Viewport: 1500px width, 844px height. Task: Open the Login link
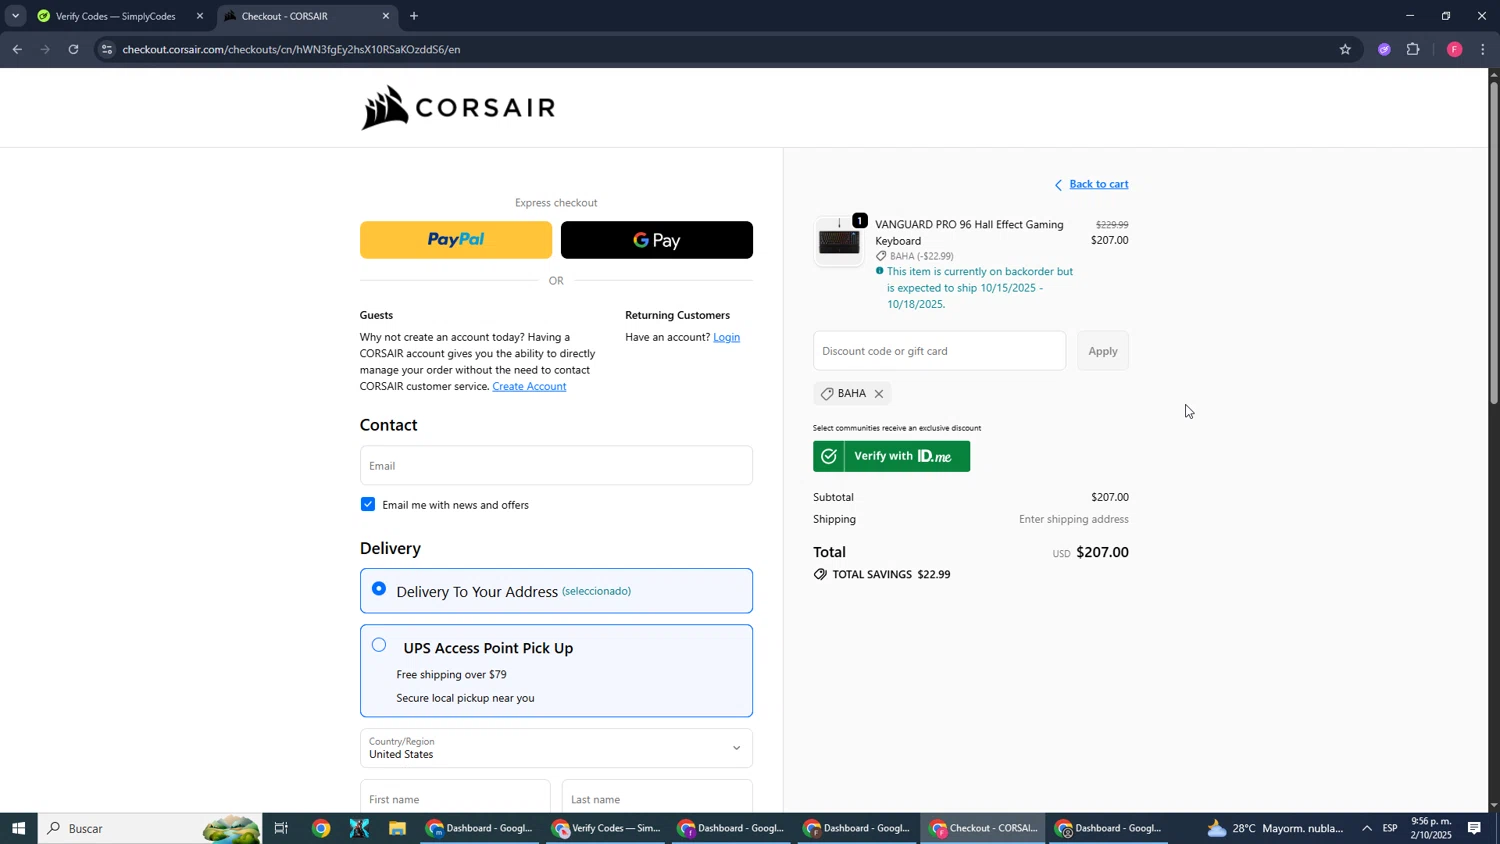click(x=726, y=337)
